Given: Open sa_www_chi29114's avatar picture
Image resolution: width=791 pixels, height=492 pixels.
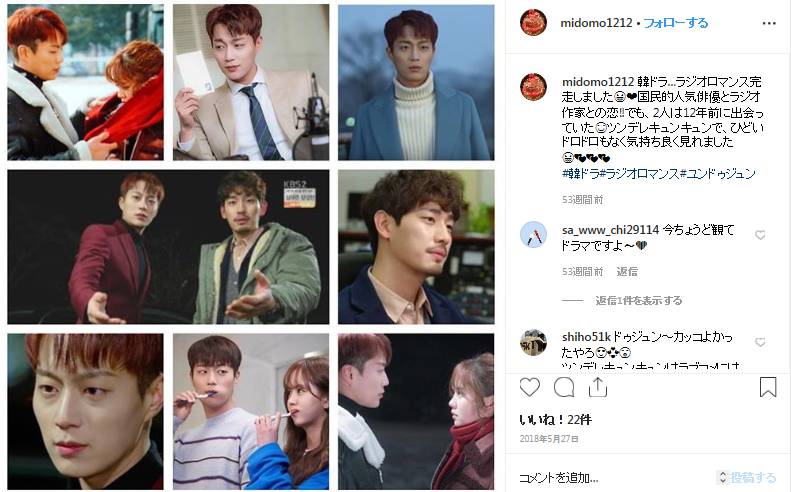Looking at the screenshot, I should [x=533, y=235].
